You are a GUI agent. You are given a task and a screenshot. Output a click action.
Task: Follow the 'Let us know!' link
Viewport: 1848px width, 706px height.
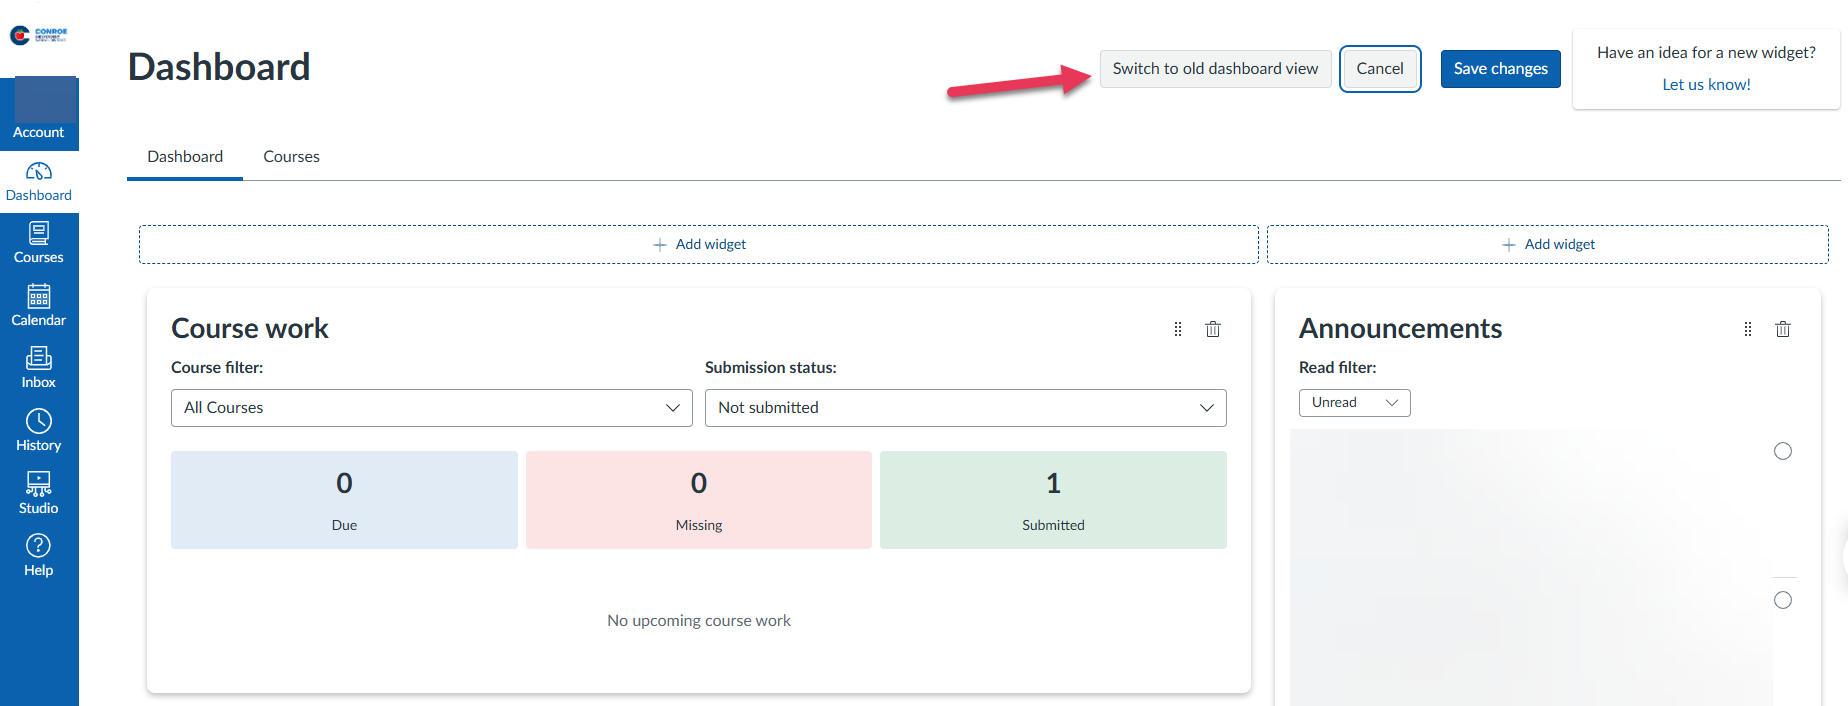(1706, 85)
